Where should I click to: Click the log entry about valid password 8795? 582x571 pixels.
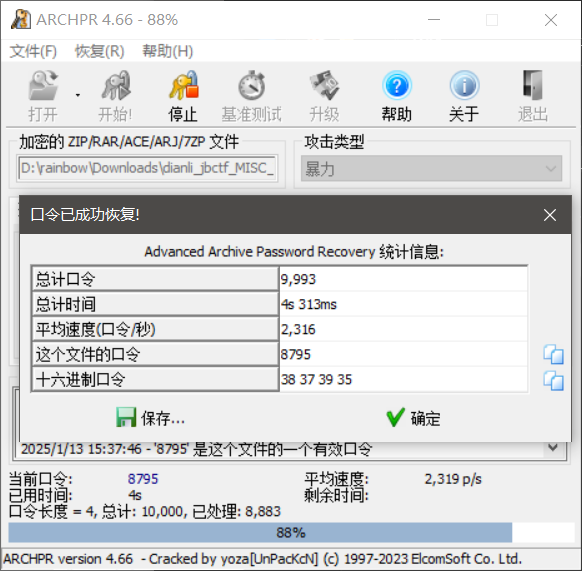point(196,449)
